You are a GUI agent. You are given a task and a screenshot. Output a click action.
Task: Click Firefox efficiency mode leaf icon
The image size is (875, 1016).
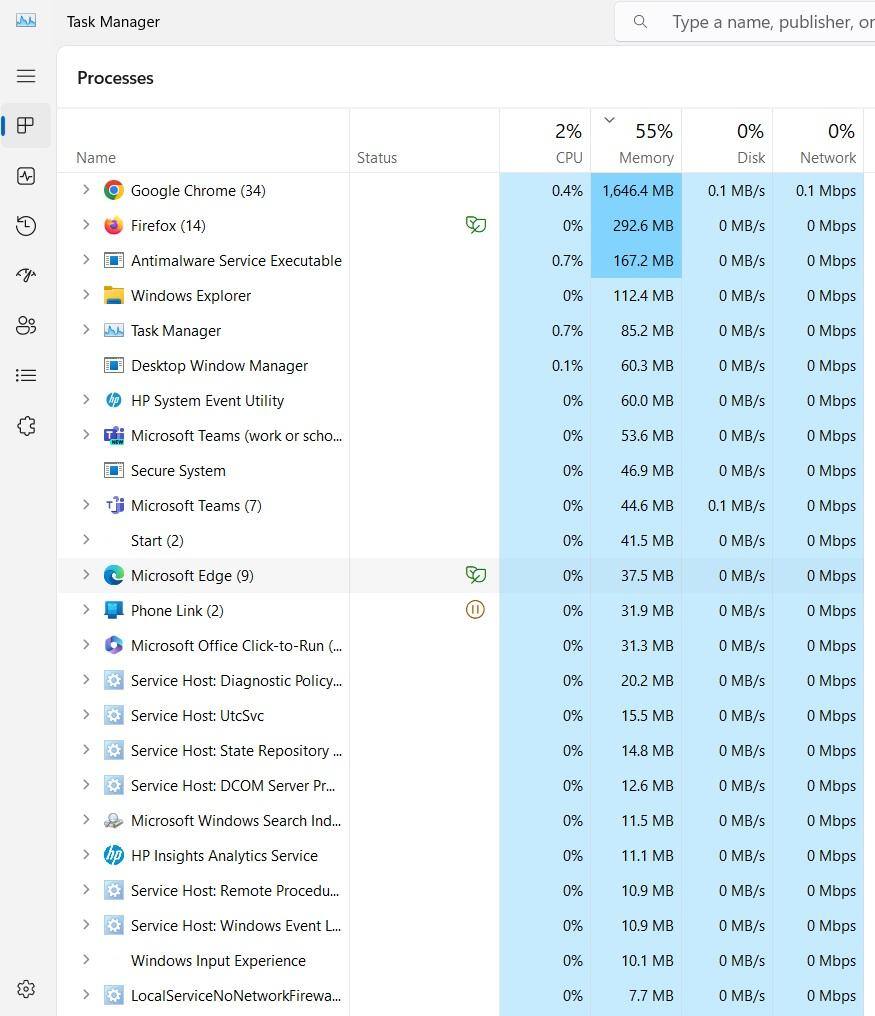coord(476,225)
